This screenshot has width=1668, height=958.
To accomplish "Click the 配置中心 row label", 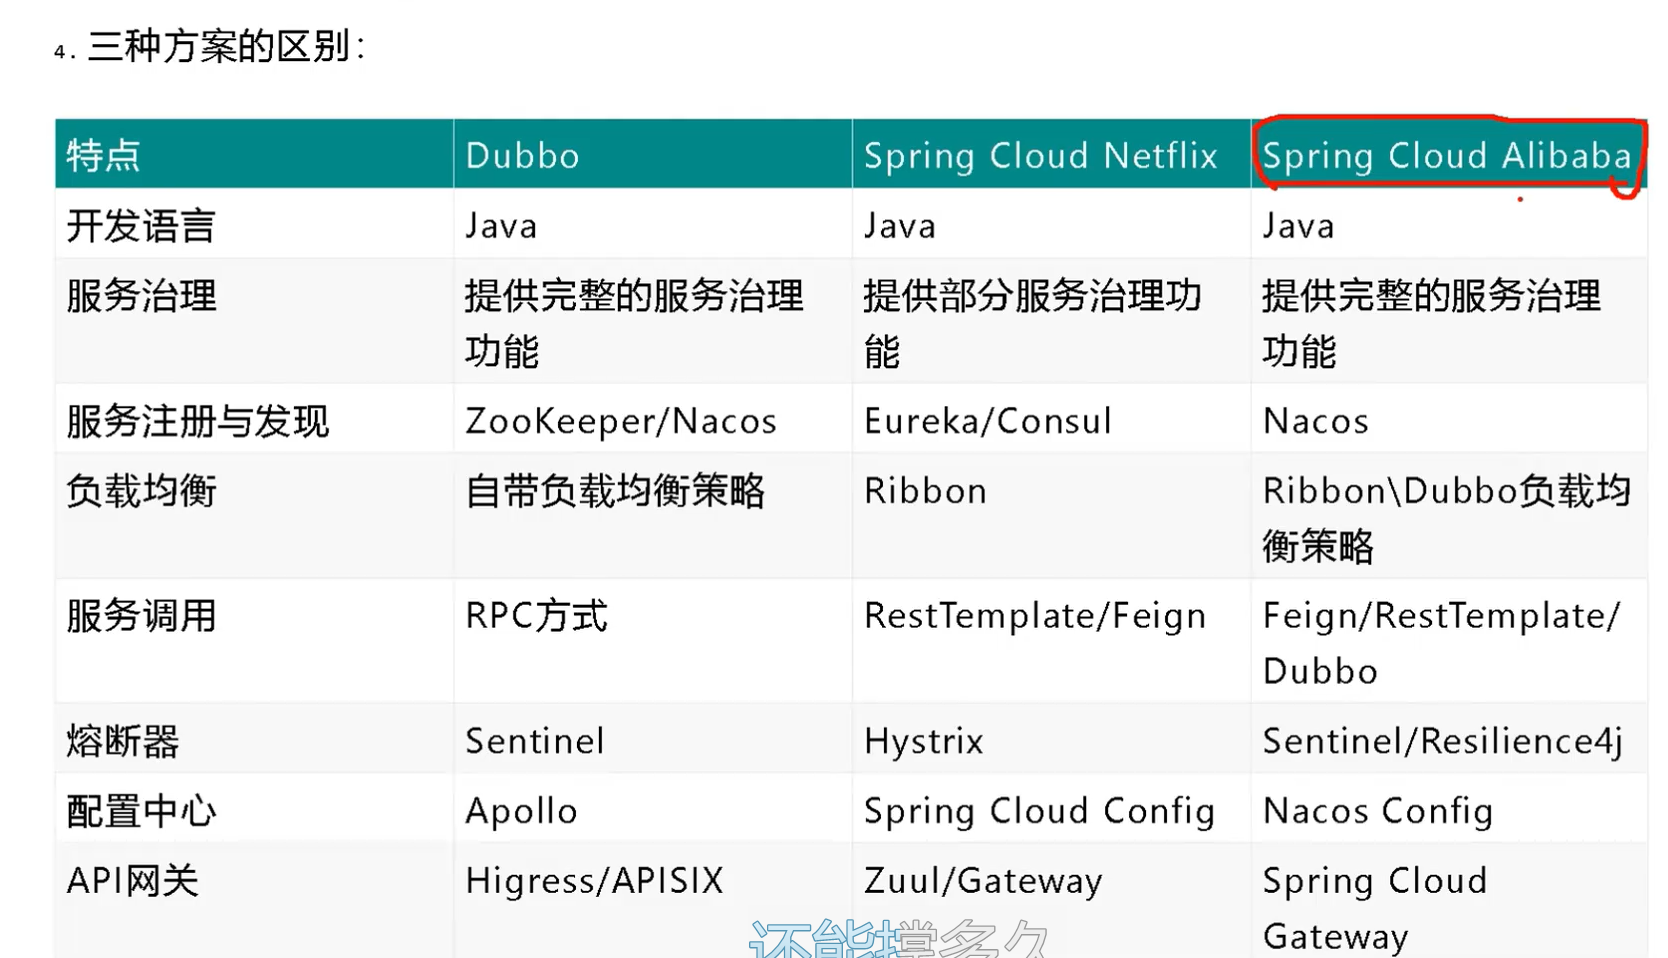I will click(x=140, y=811).
